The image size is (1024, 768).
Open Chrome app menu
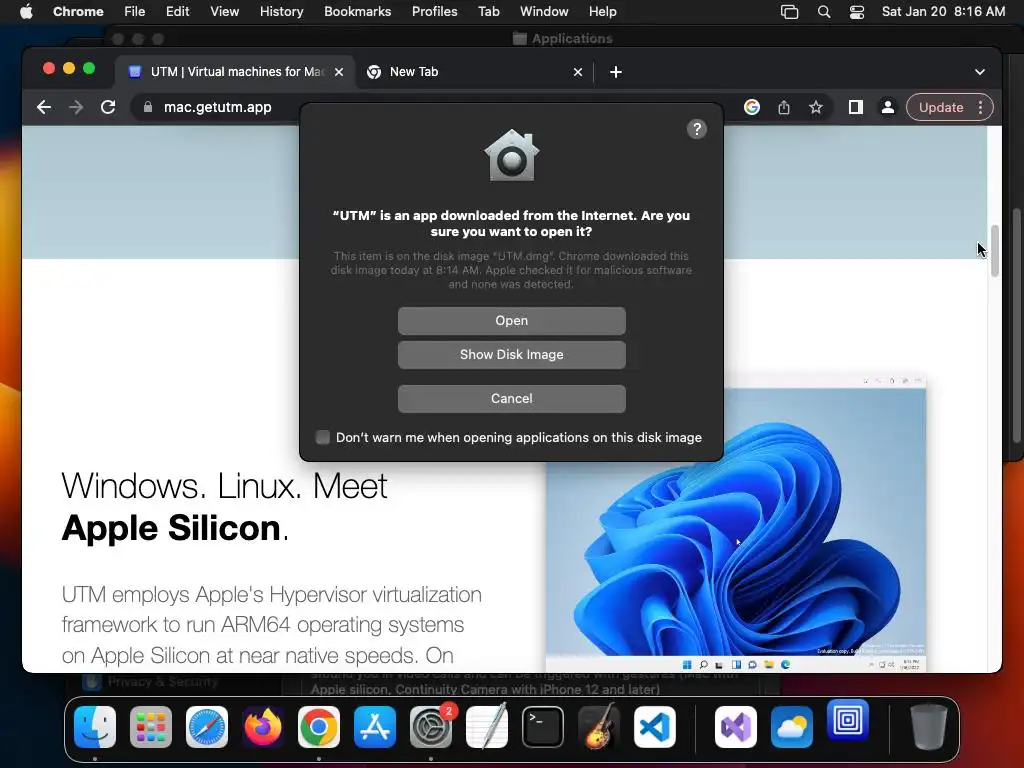[78, 11]
